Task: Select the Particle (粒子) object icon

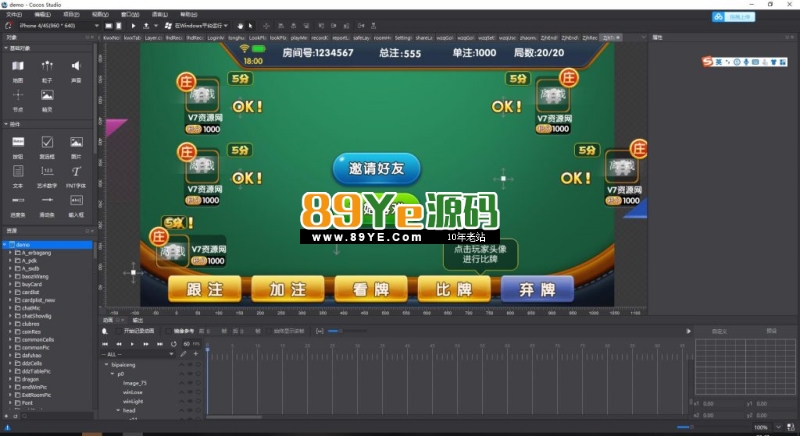Action: pos(47,66)
